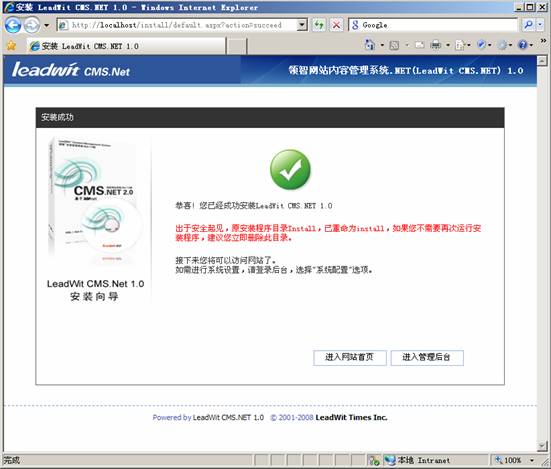Click the Forward navigation arrow

click(32, 25)
